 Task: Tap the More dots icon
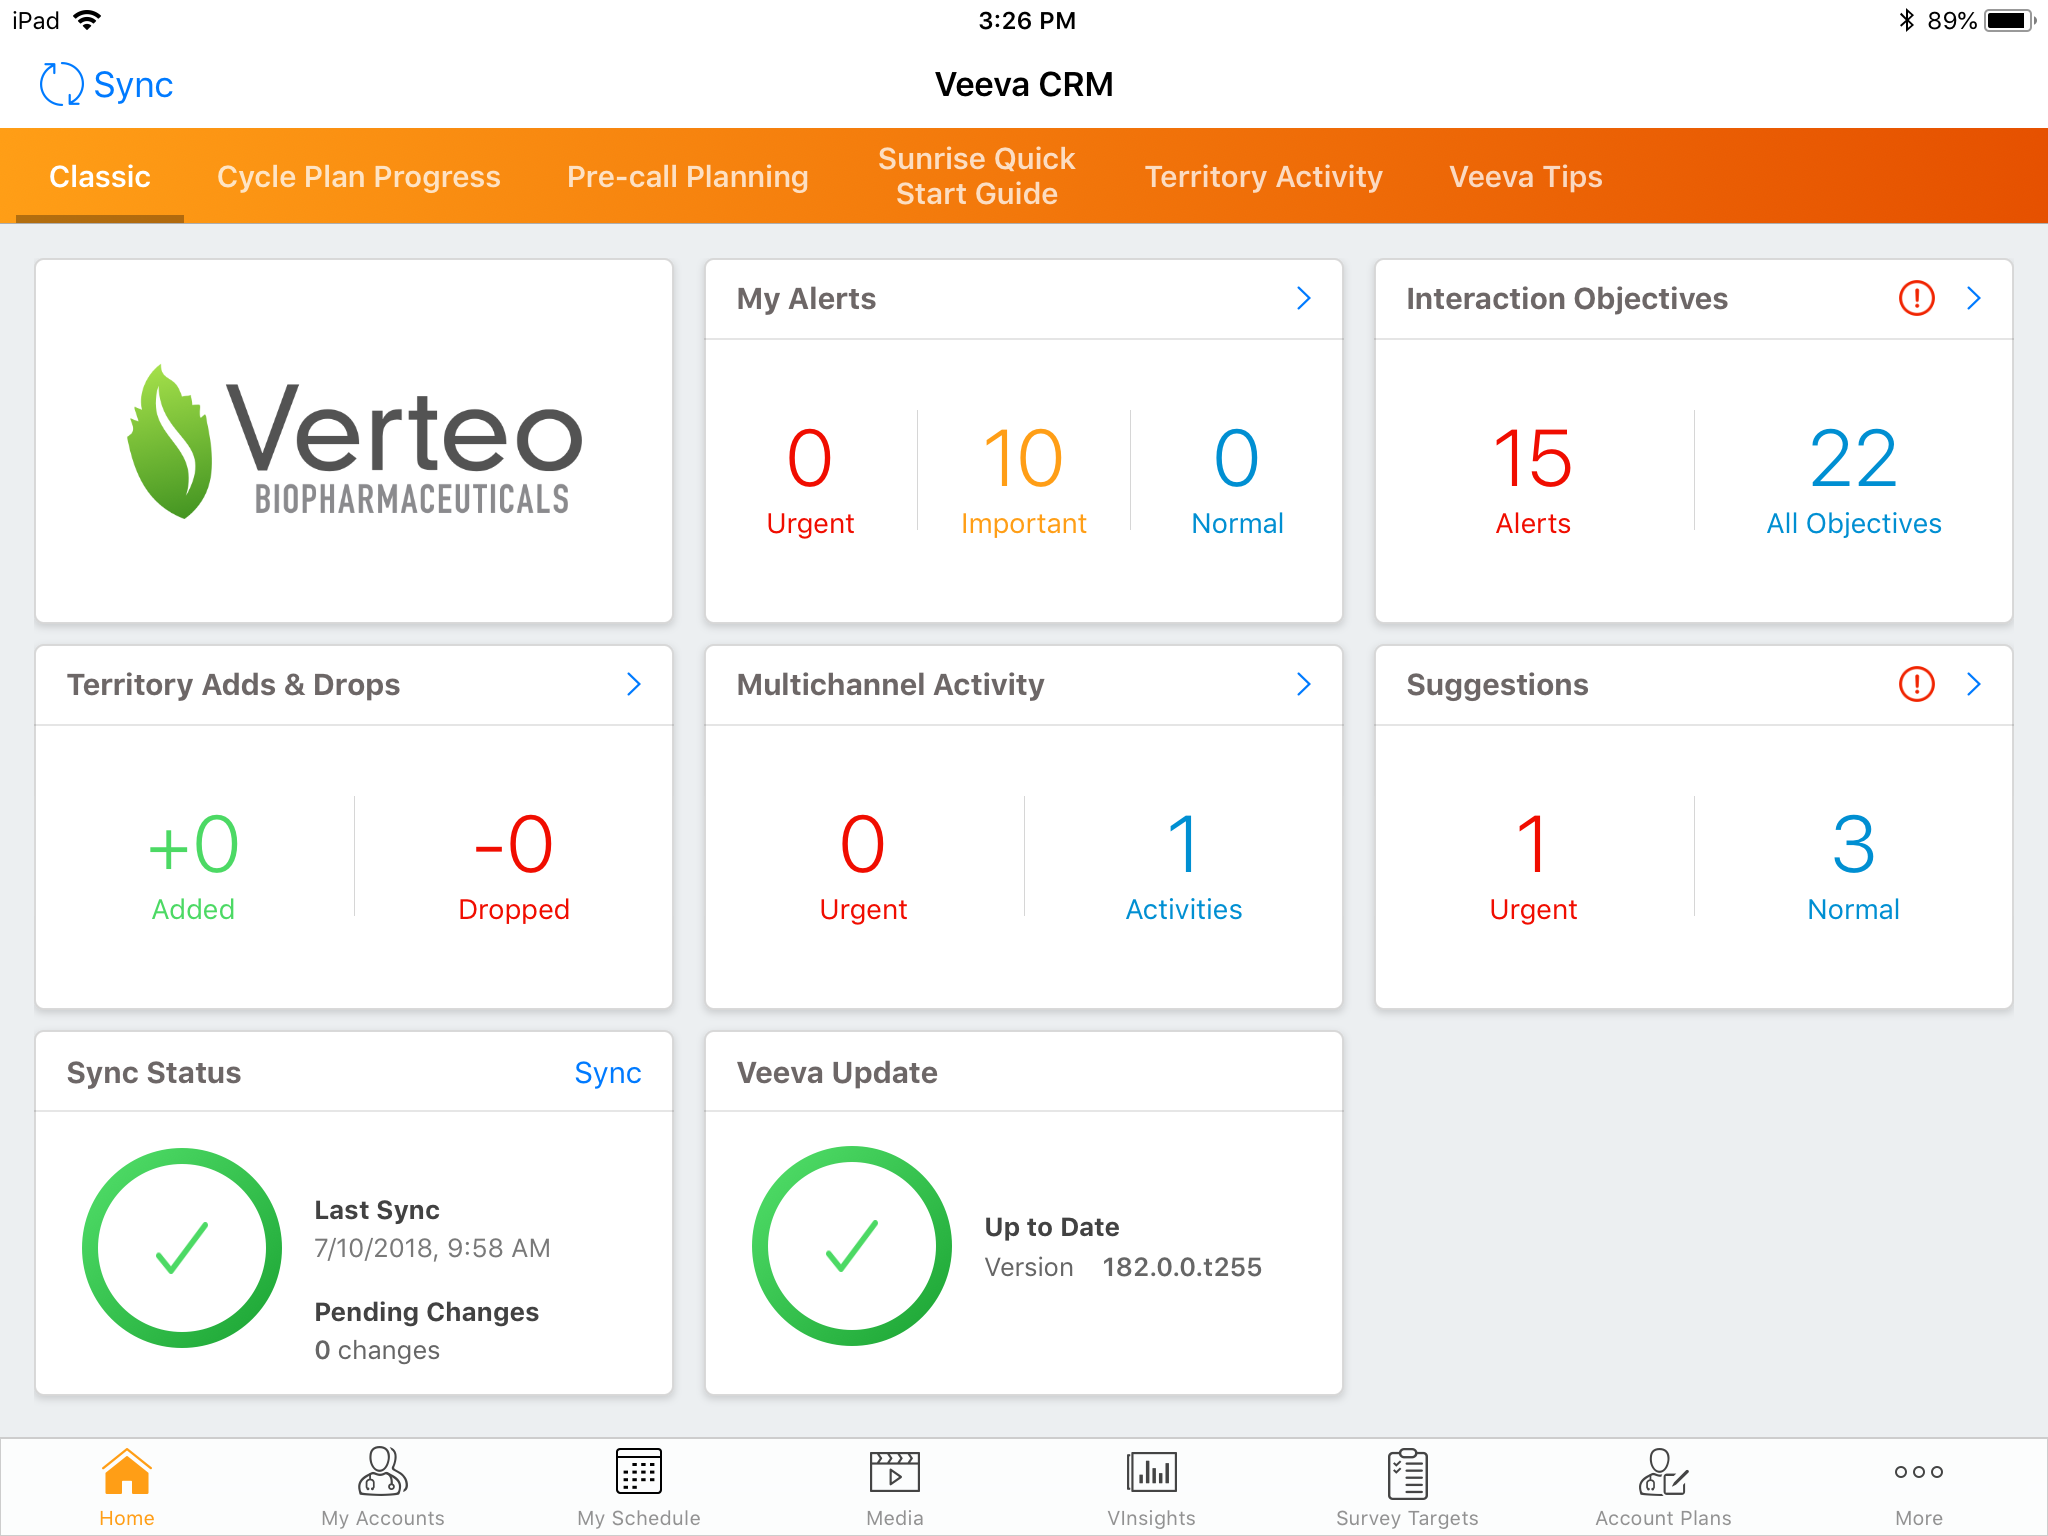pyautogui.click(x=1918, y=1472)
